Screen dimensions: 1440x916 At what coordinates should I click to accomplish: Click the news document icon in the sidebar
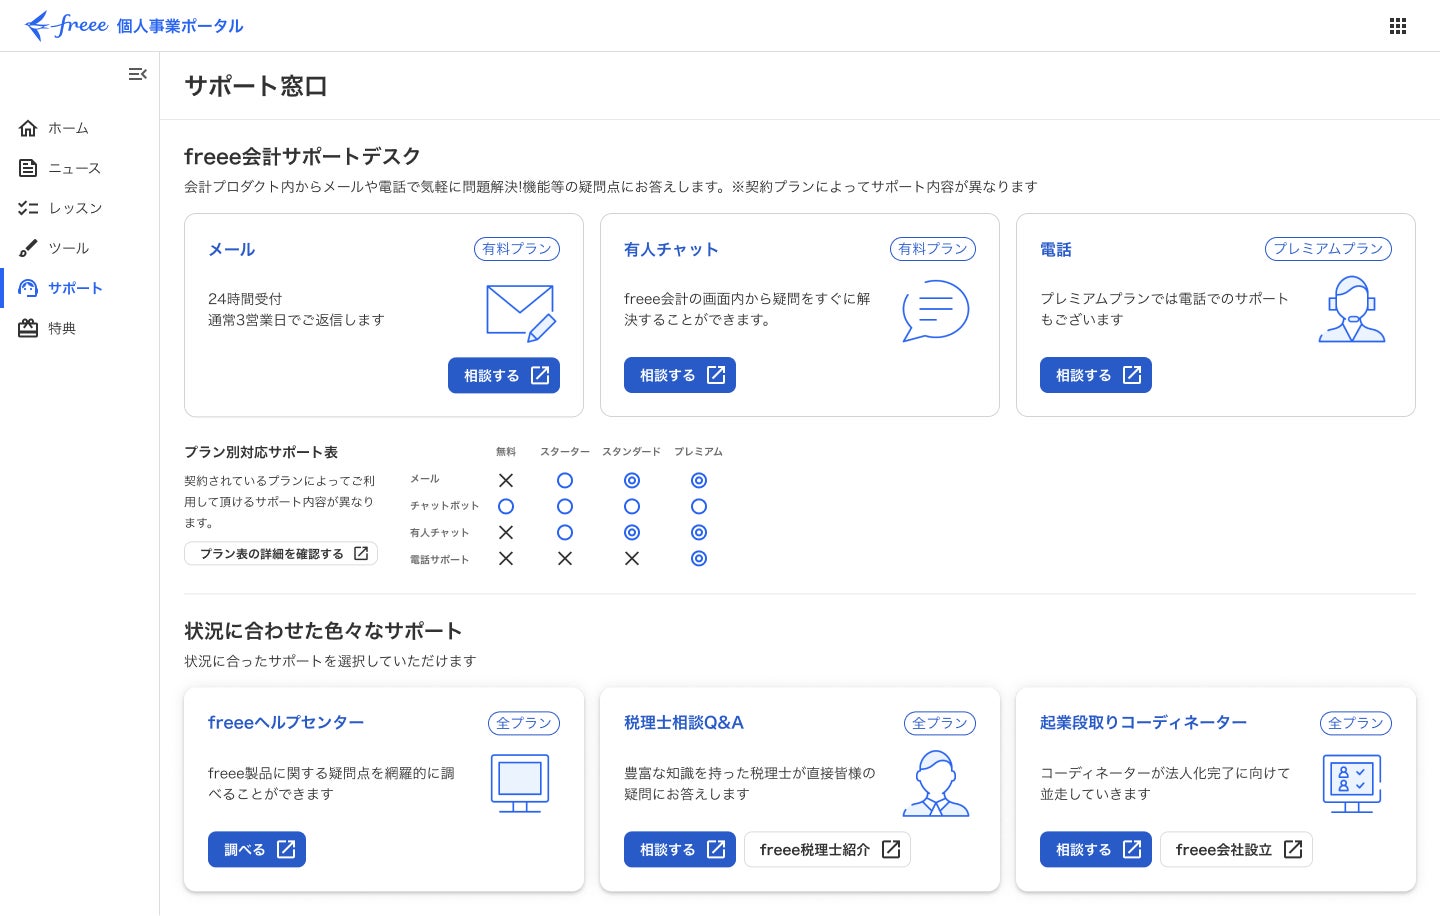28,168
